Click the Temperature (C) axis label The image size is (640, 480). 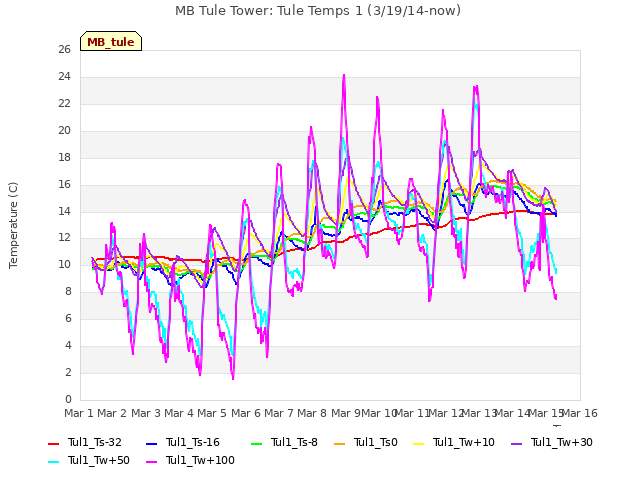click(13, 225)
